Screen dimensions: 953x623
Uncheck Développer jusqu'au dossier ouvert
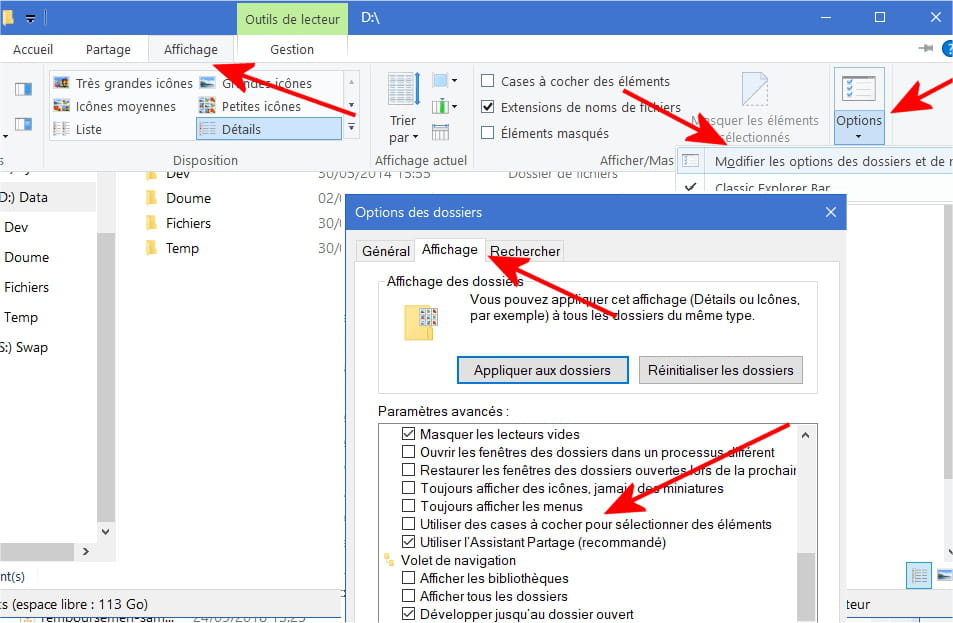[408, 614]
